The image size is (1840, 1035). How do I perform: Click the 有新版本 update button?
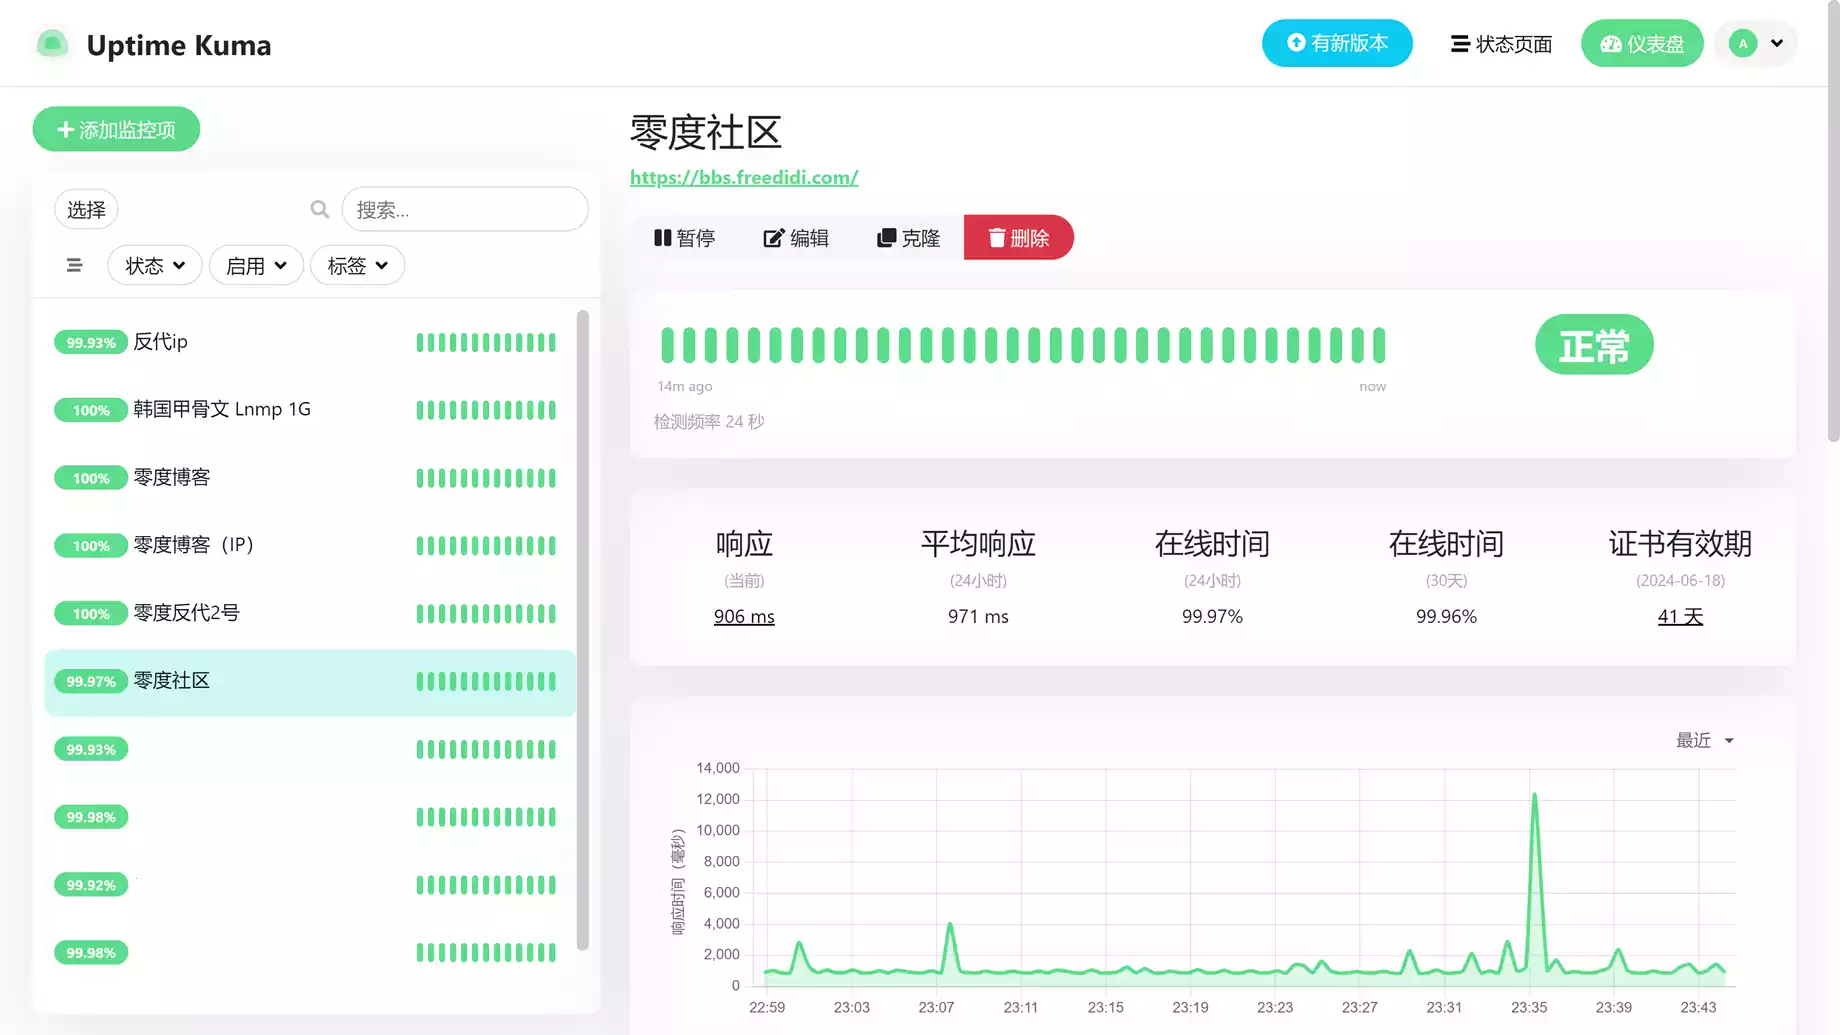click(1337, 43)
